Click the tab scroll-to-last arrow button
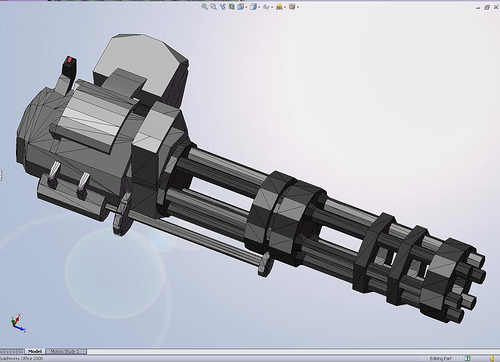The height and width of the screenshot is (362, 500). 20,352
